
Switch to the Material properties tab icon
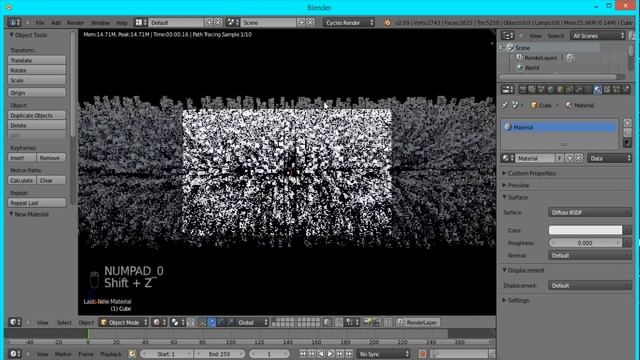tap(598, 89)
